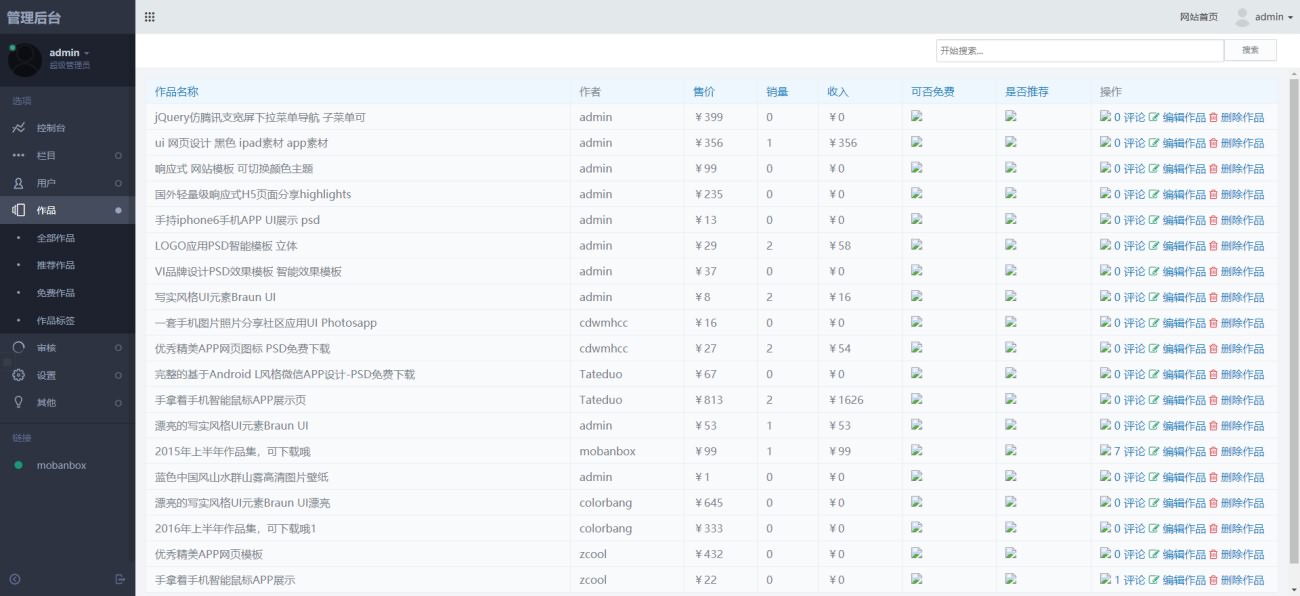Click the collapse sidebar arrow at bottom left

(15, 579)
